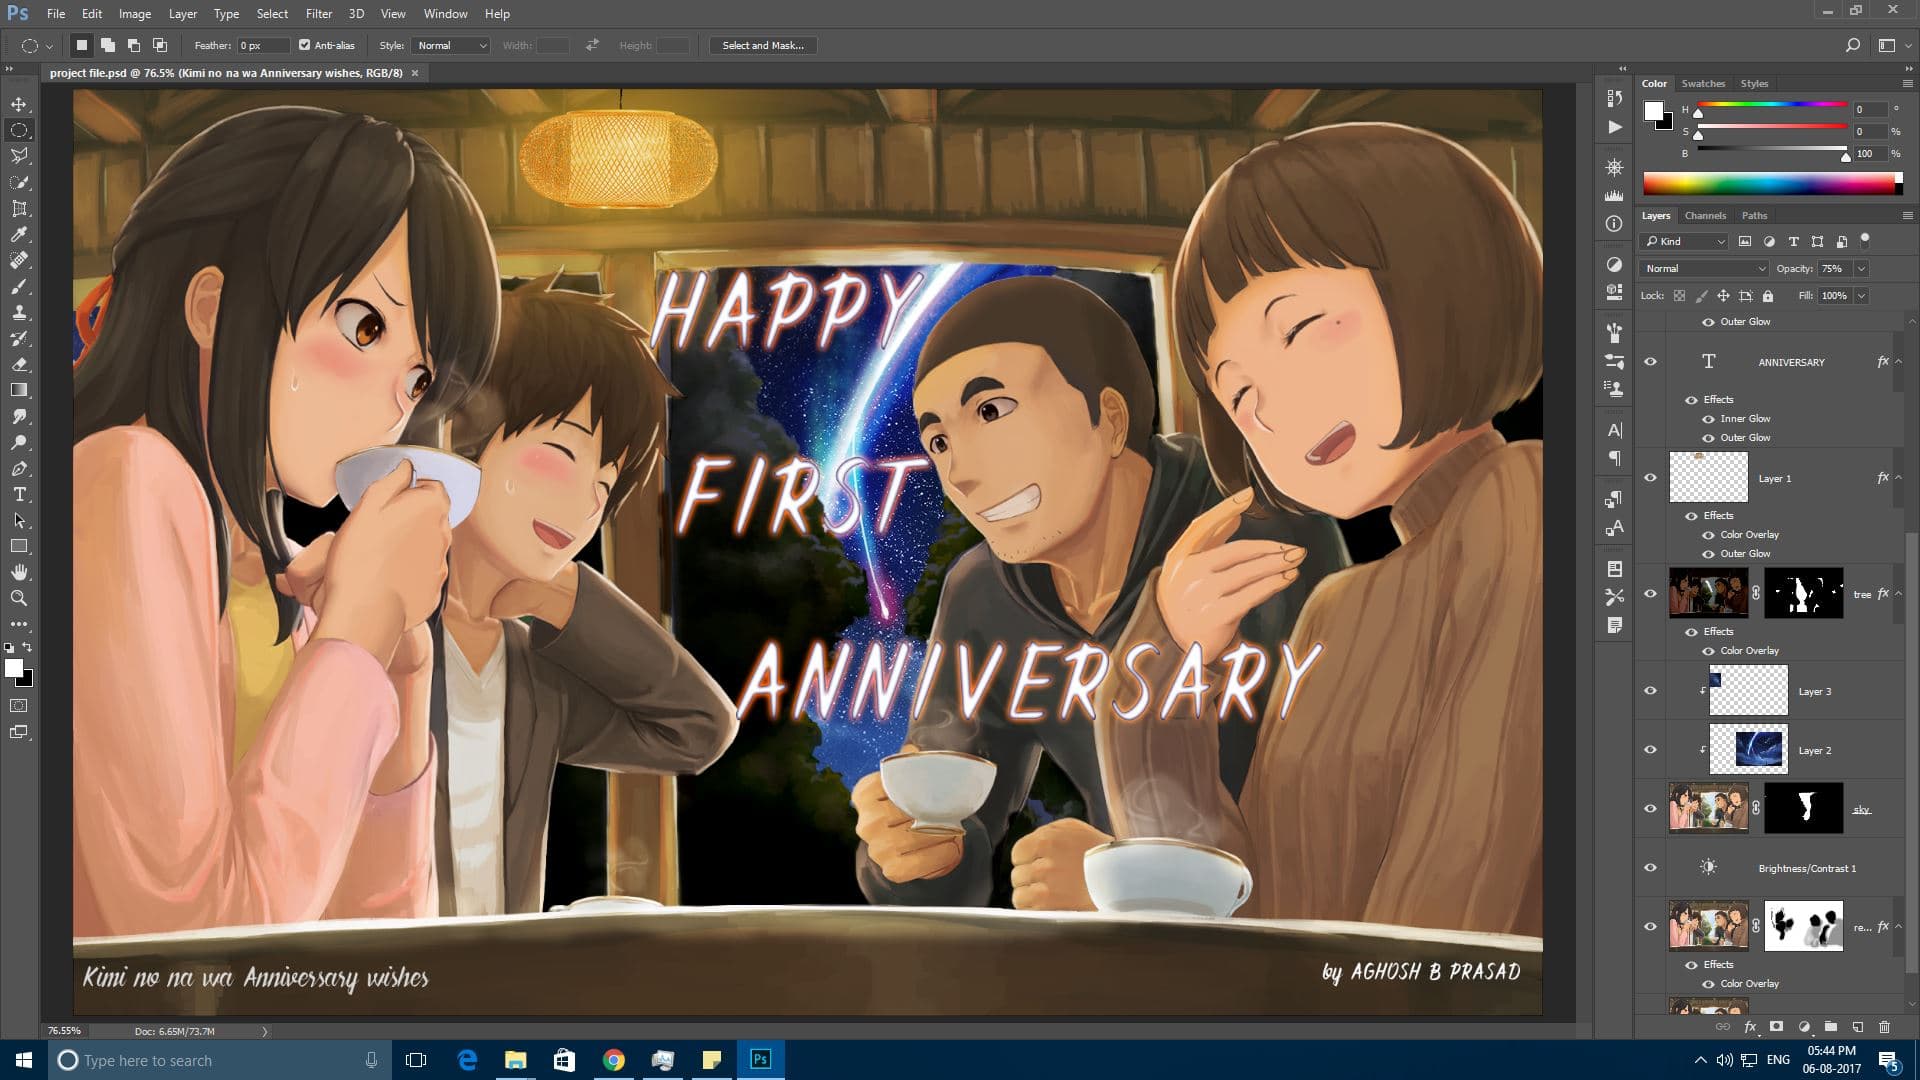Toggle the Anti-alias checkbox
The width and height of the screenshot is (1920, 1080).
pyautogui.click(x=305, y=45)
